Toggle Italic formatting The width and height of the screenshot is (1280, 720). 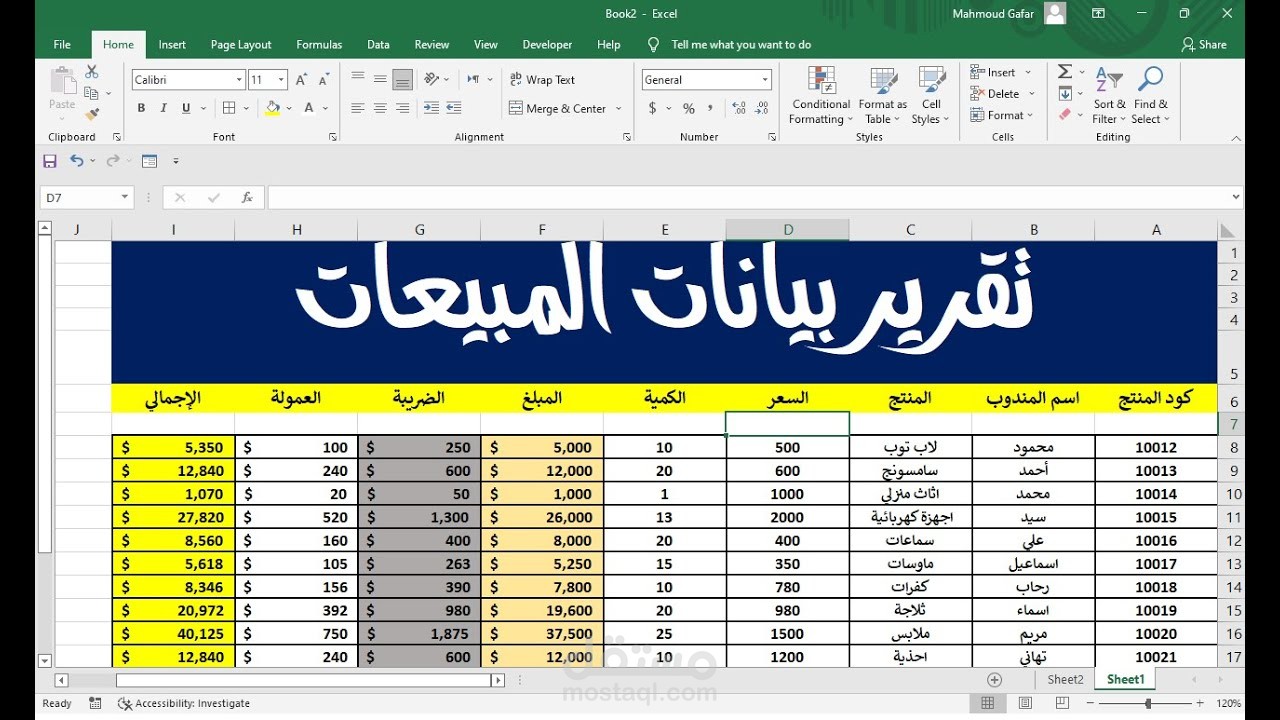(x=163, y=108)
